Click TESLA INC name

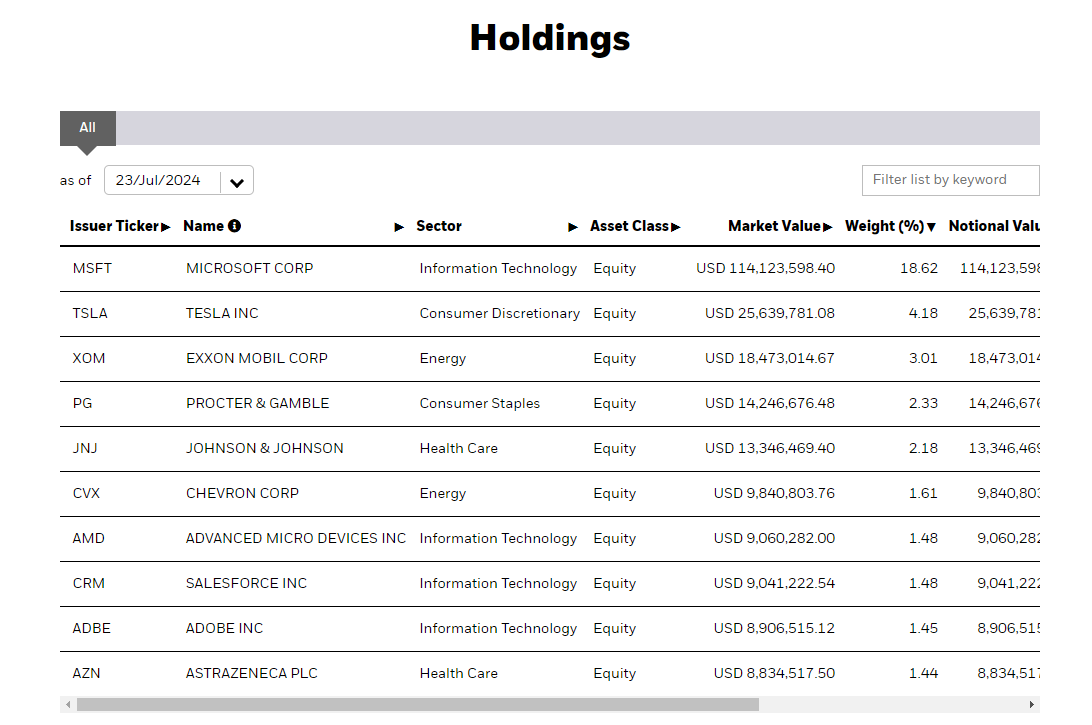(x=222, y=313)
